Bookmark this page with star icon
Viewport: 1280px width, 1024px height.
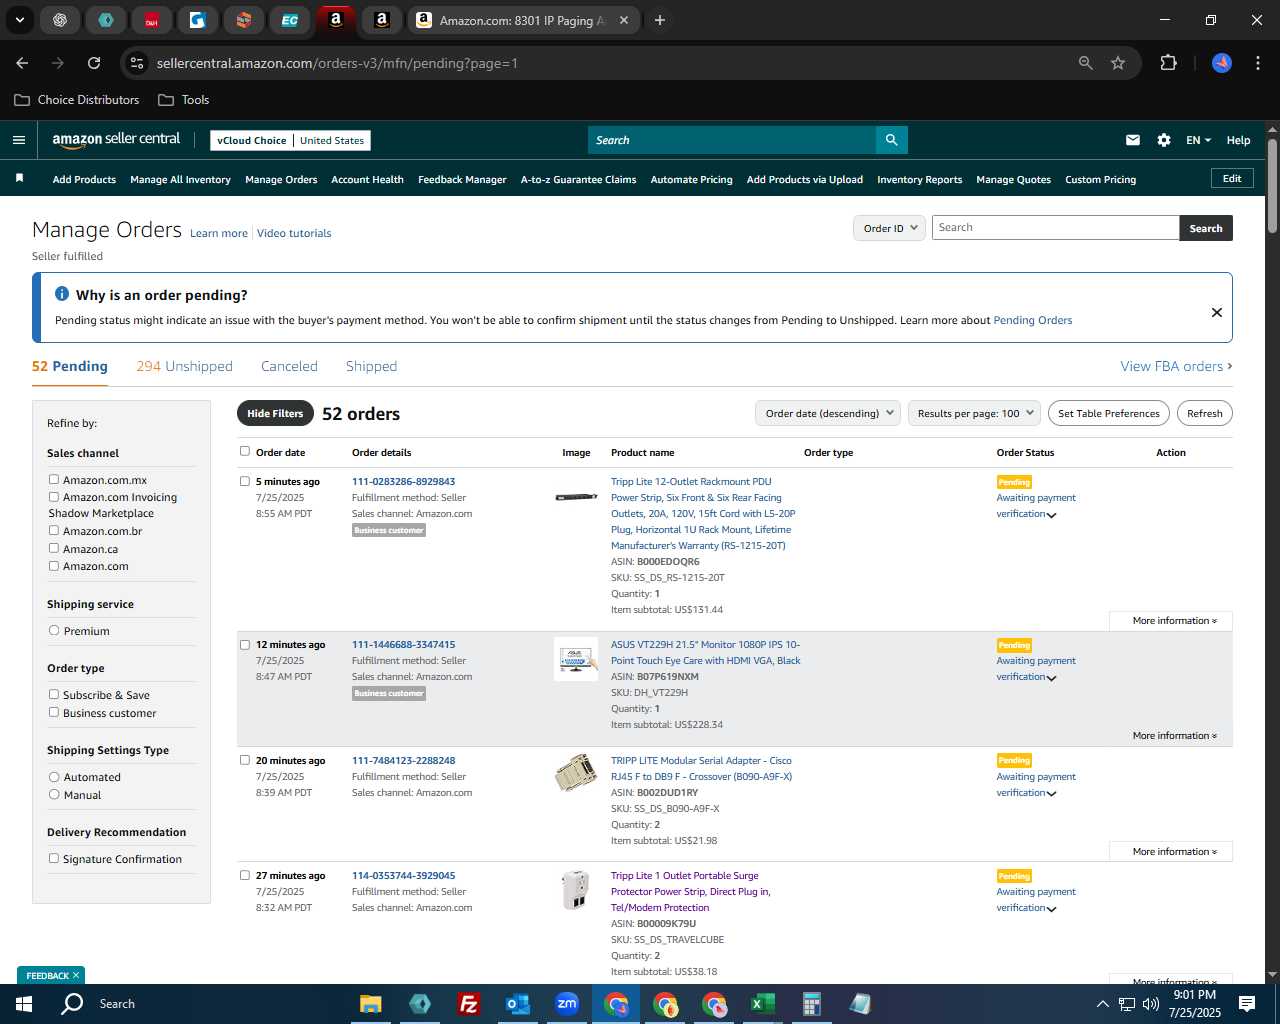(x=1118, y=63)
